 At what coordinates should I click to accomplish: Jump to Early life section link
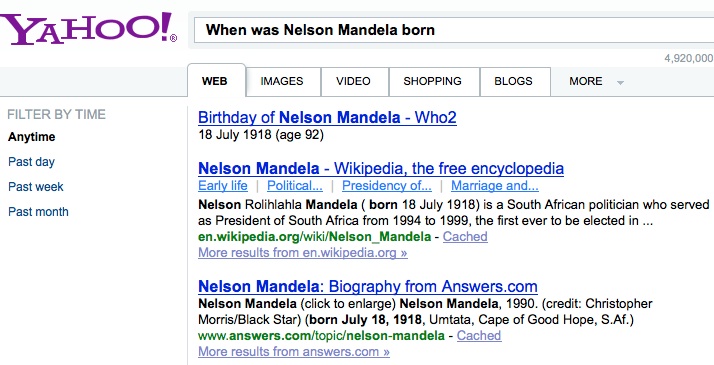tap(223, 186)
